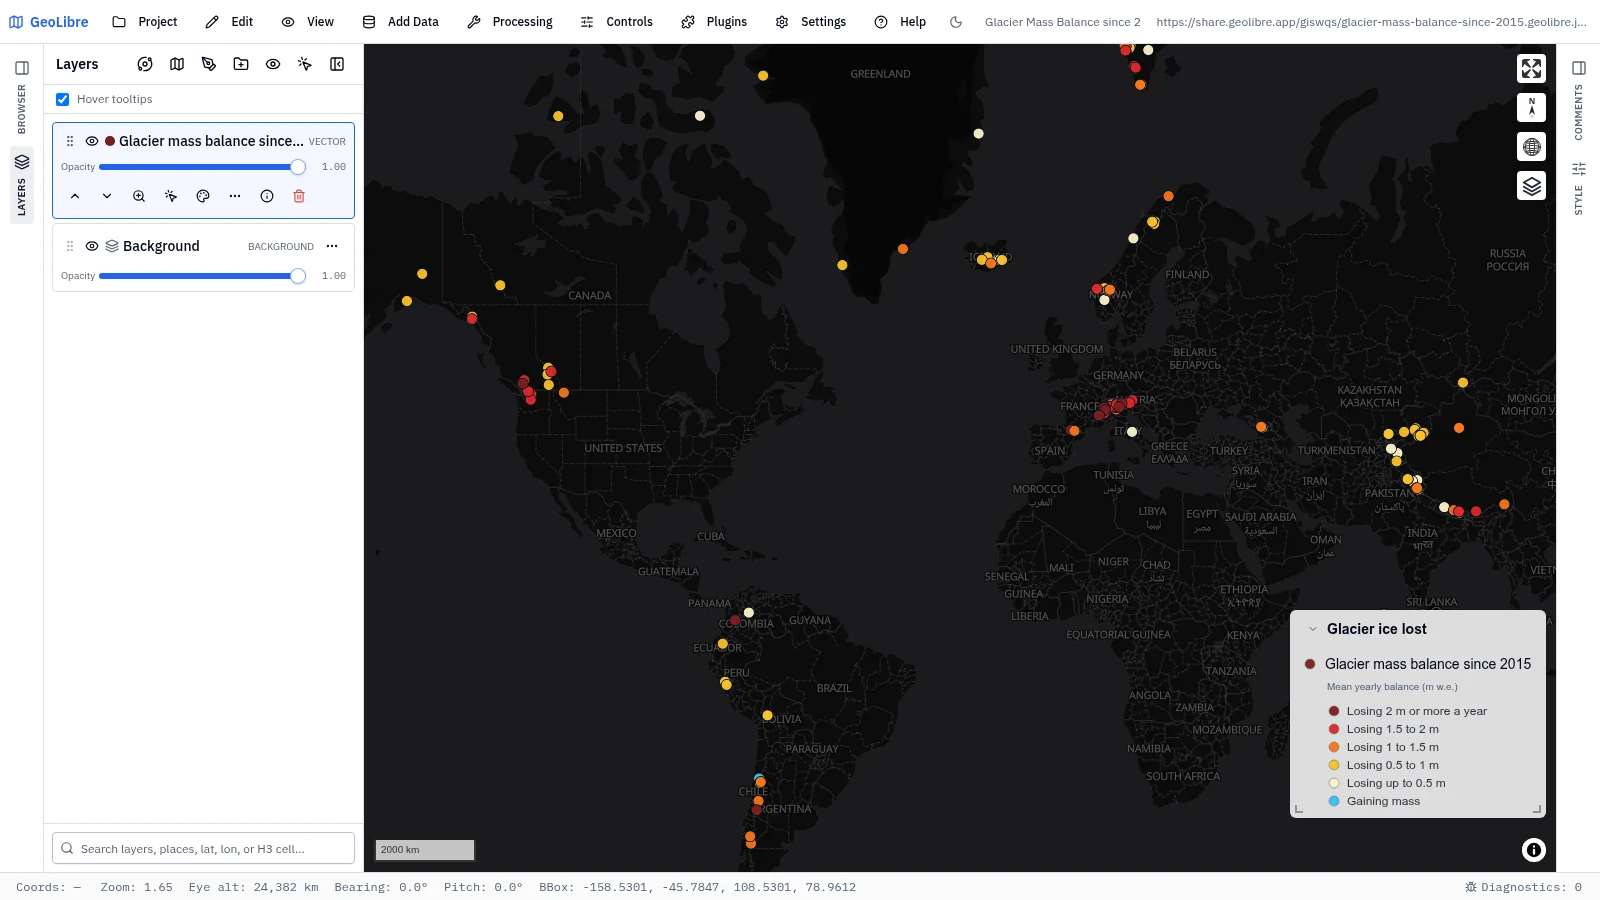1600x900 pixels.
Task: Open map layers control button
Action: pos(1531,186)
